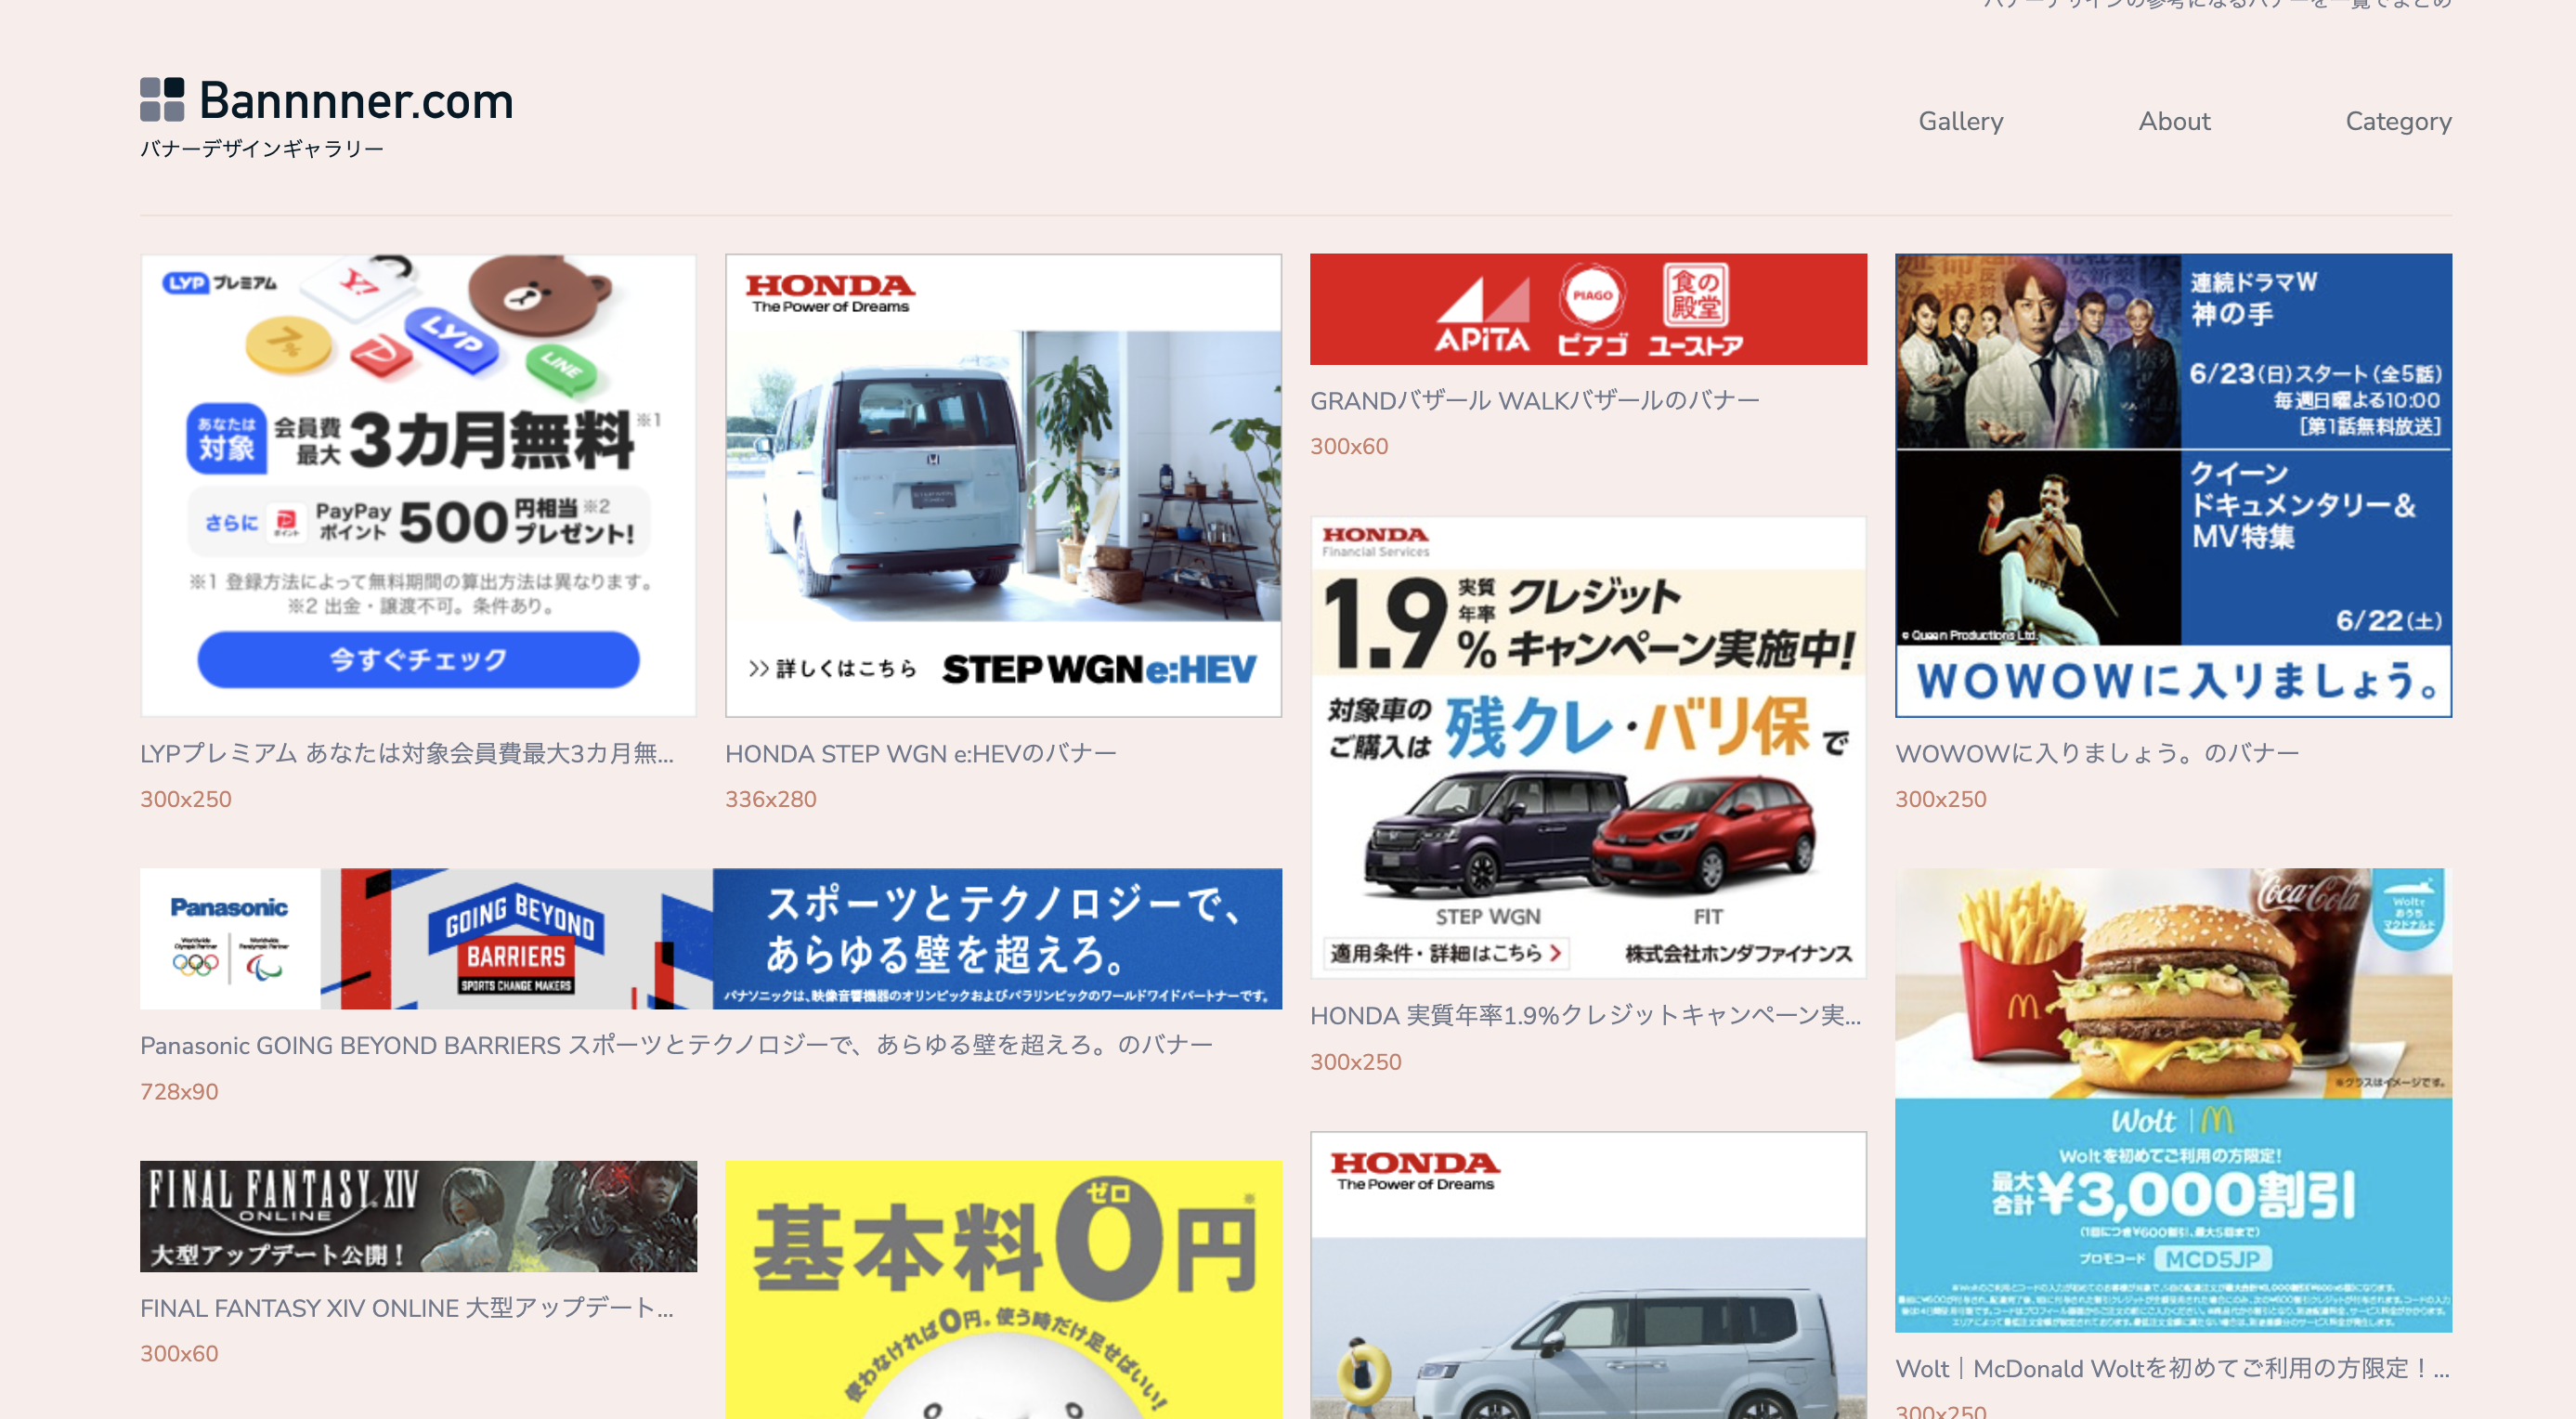The width and height of the screenshot is (2576, 1419).
Task: Select the 728x90 size tag
Action: (x=179, y=1091)
